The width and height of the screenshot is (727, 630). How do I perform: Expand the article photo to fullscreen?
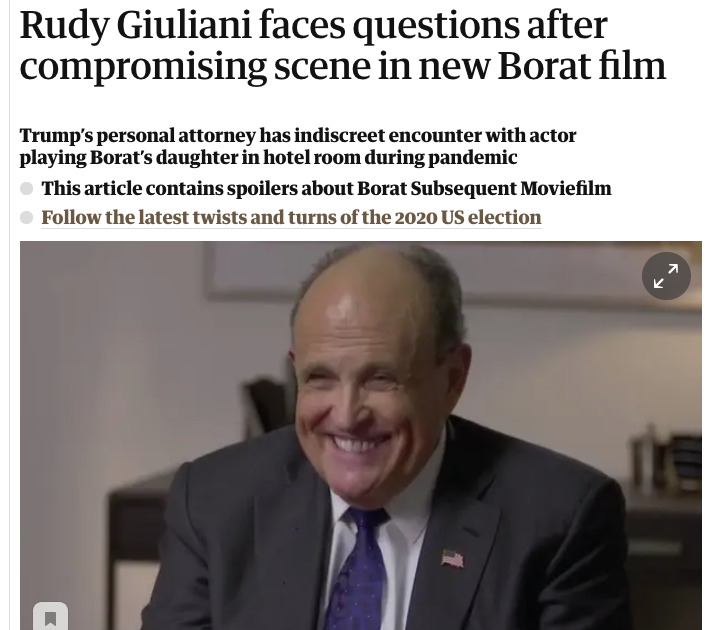tap(666, 276)
